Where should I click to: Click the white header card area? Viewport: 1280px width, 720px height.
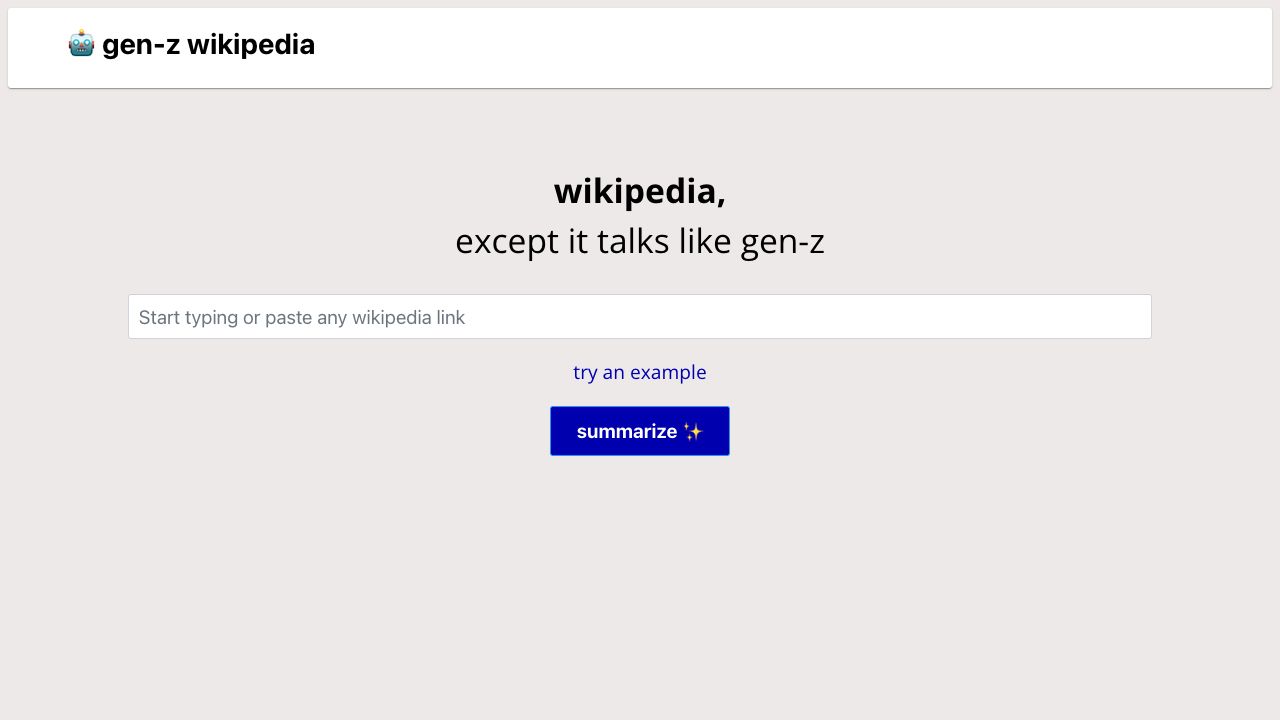[x=700, y=48]
